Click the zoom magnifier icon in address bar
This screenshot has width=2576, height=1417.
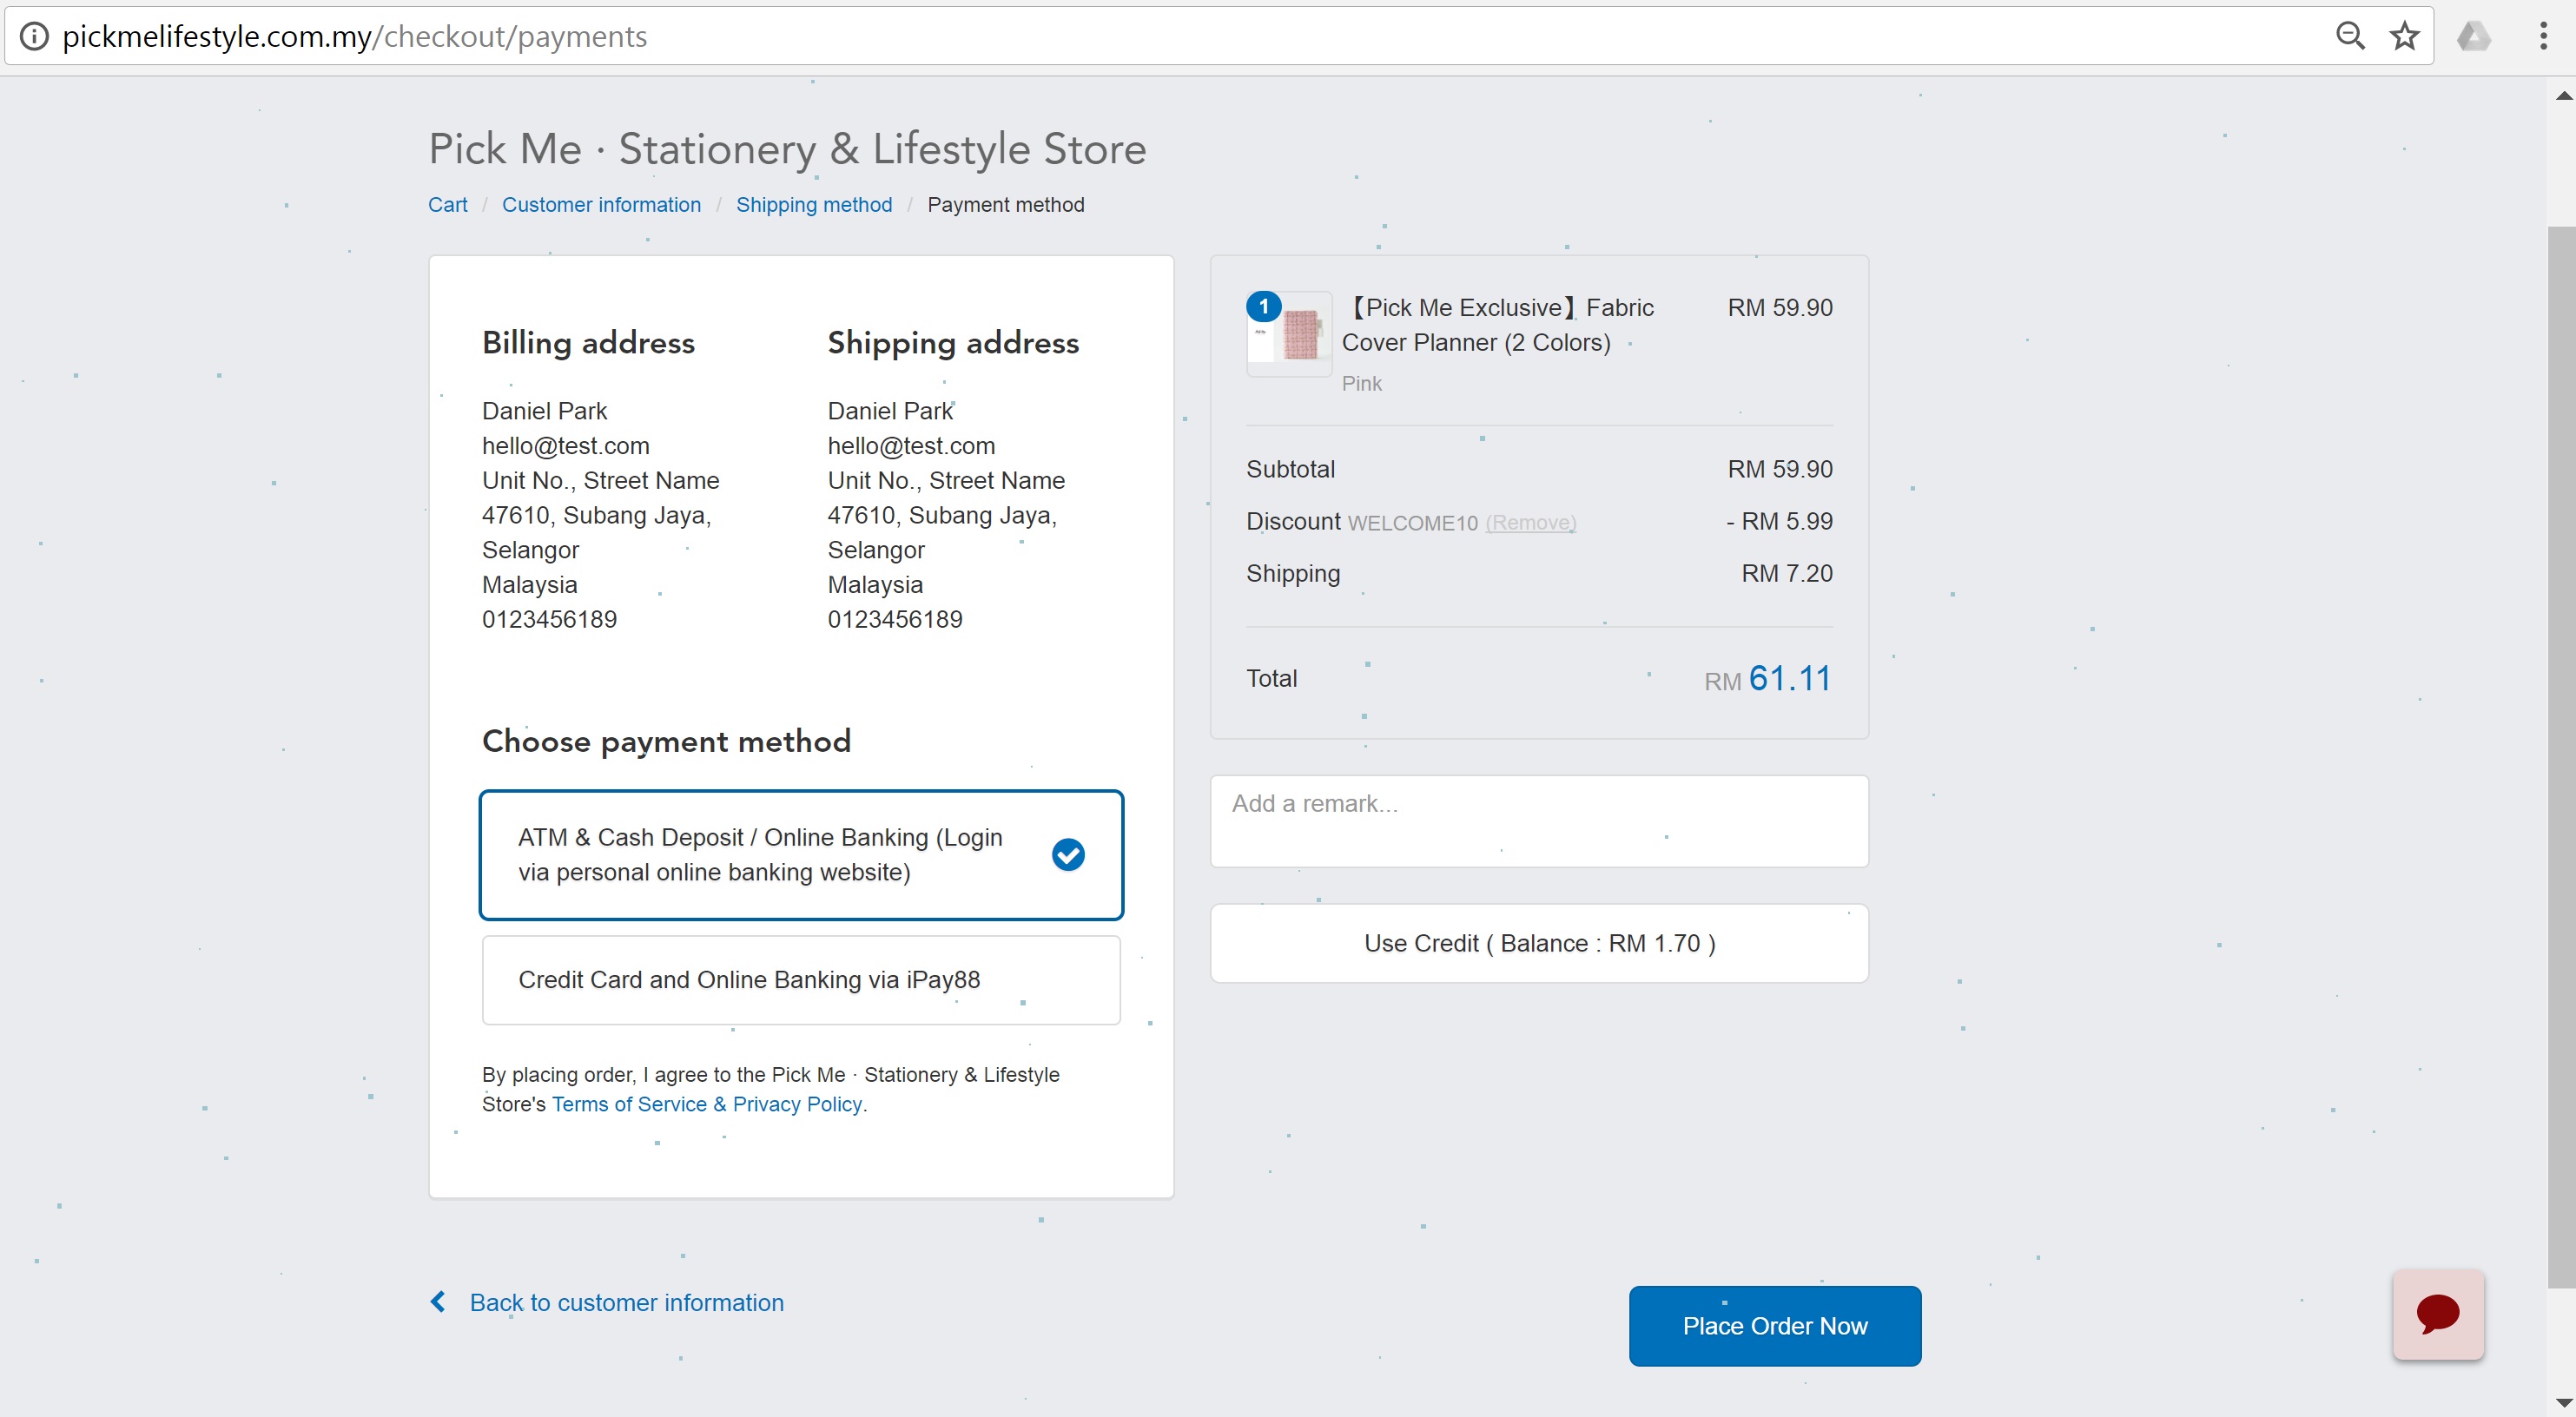[2349, 37]
